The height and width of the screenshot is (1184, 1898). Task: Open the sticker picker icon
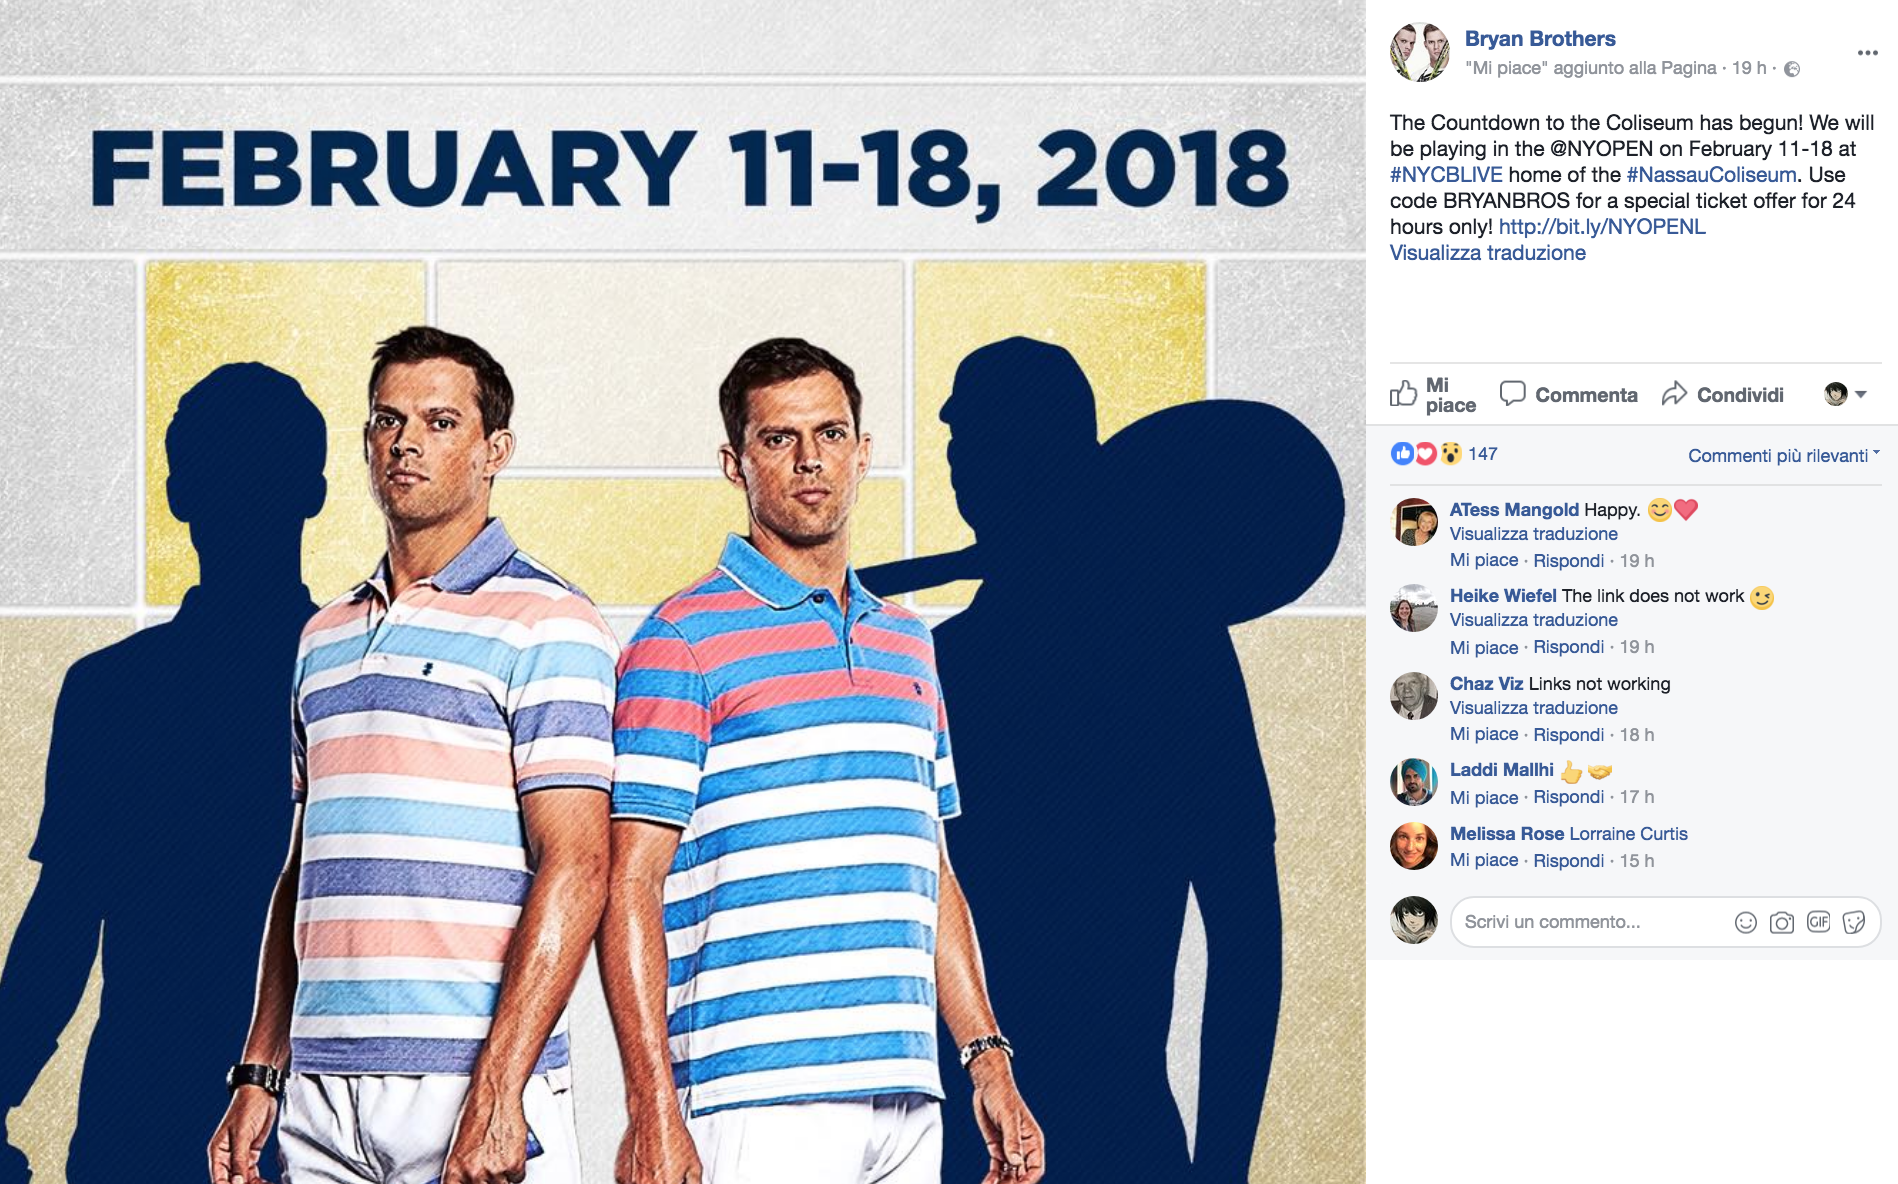click(x=1854, y=922)
